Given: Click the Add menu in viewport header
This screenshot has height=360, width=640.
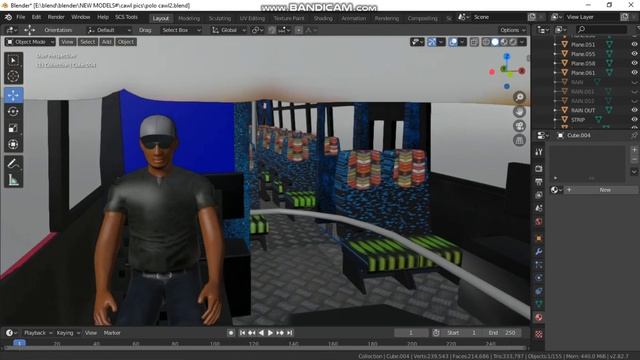Looking at the screenshot, I should click(107, 42).
